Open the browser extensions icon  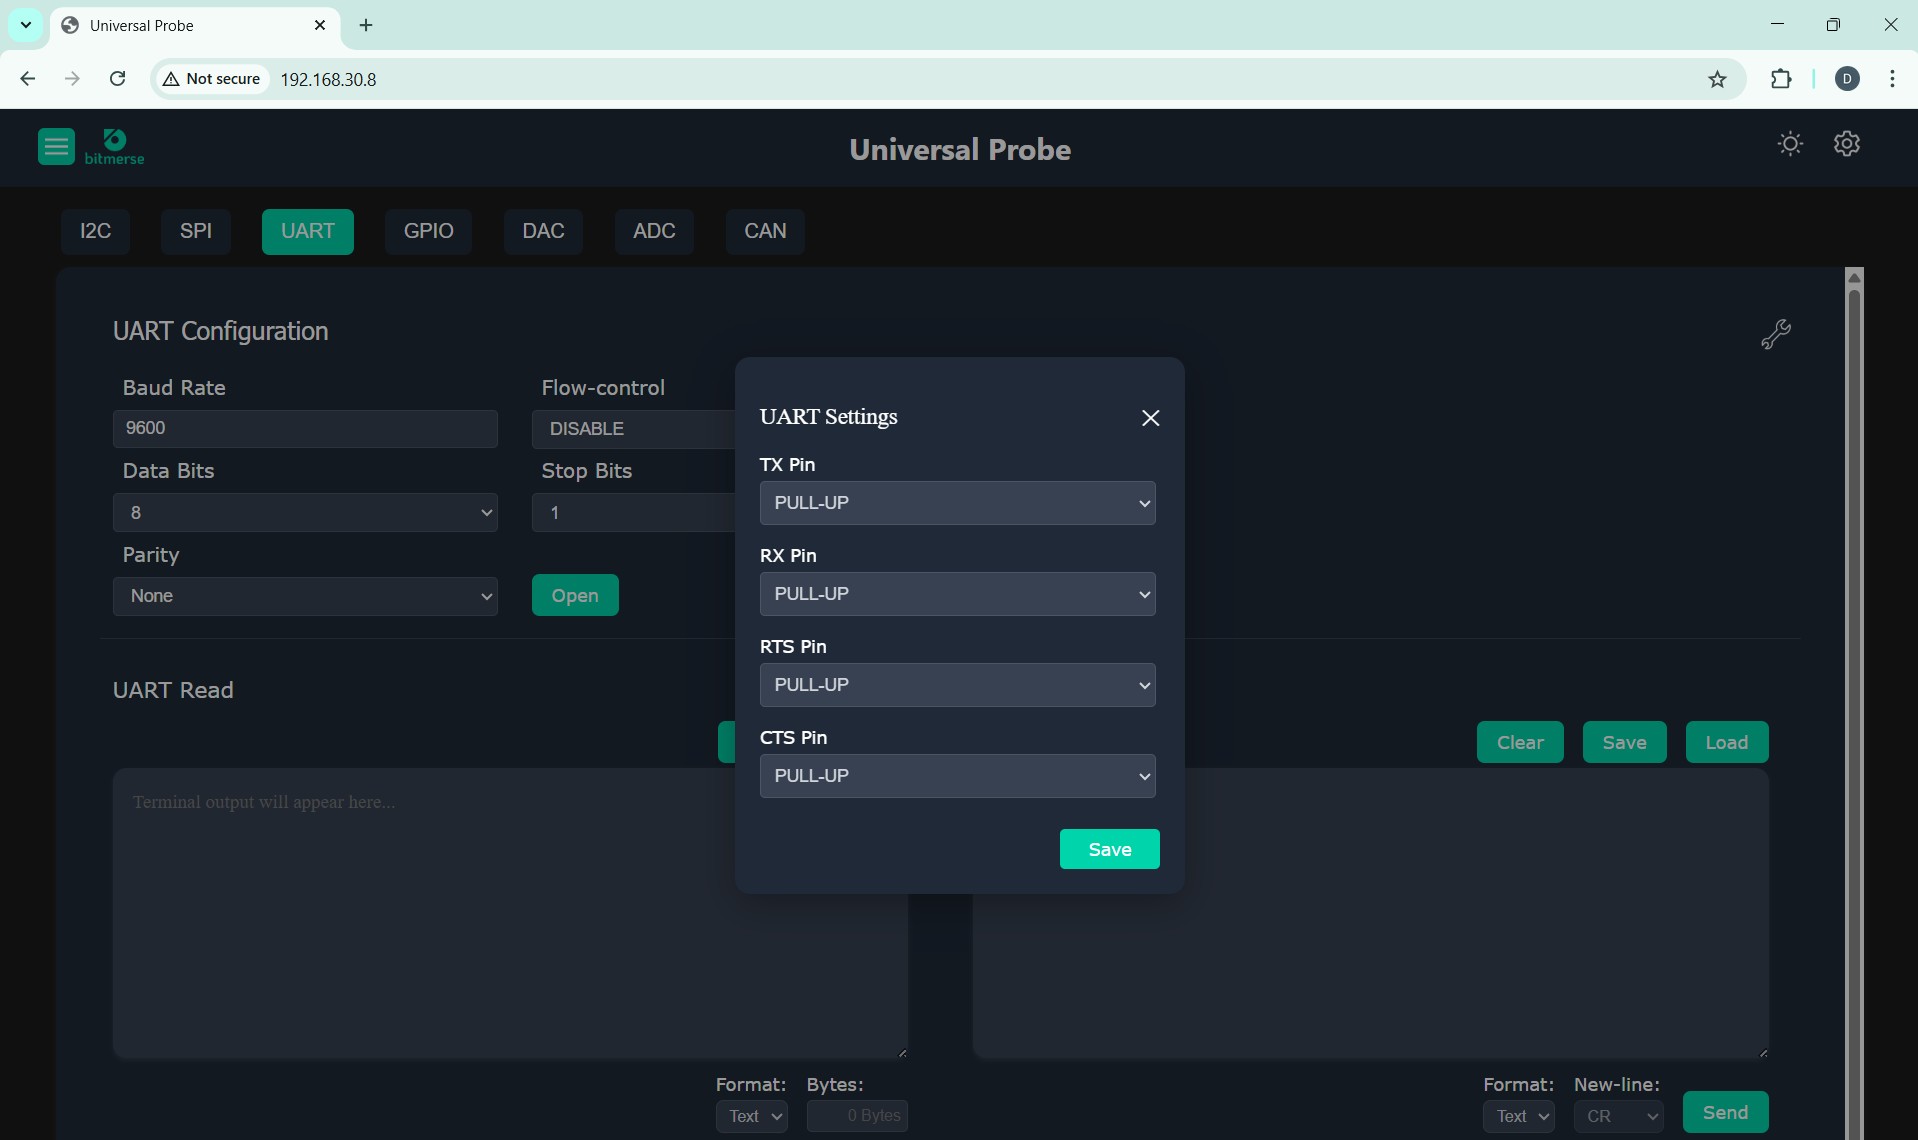(1780, 79)
